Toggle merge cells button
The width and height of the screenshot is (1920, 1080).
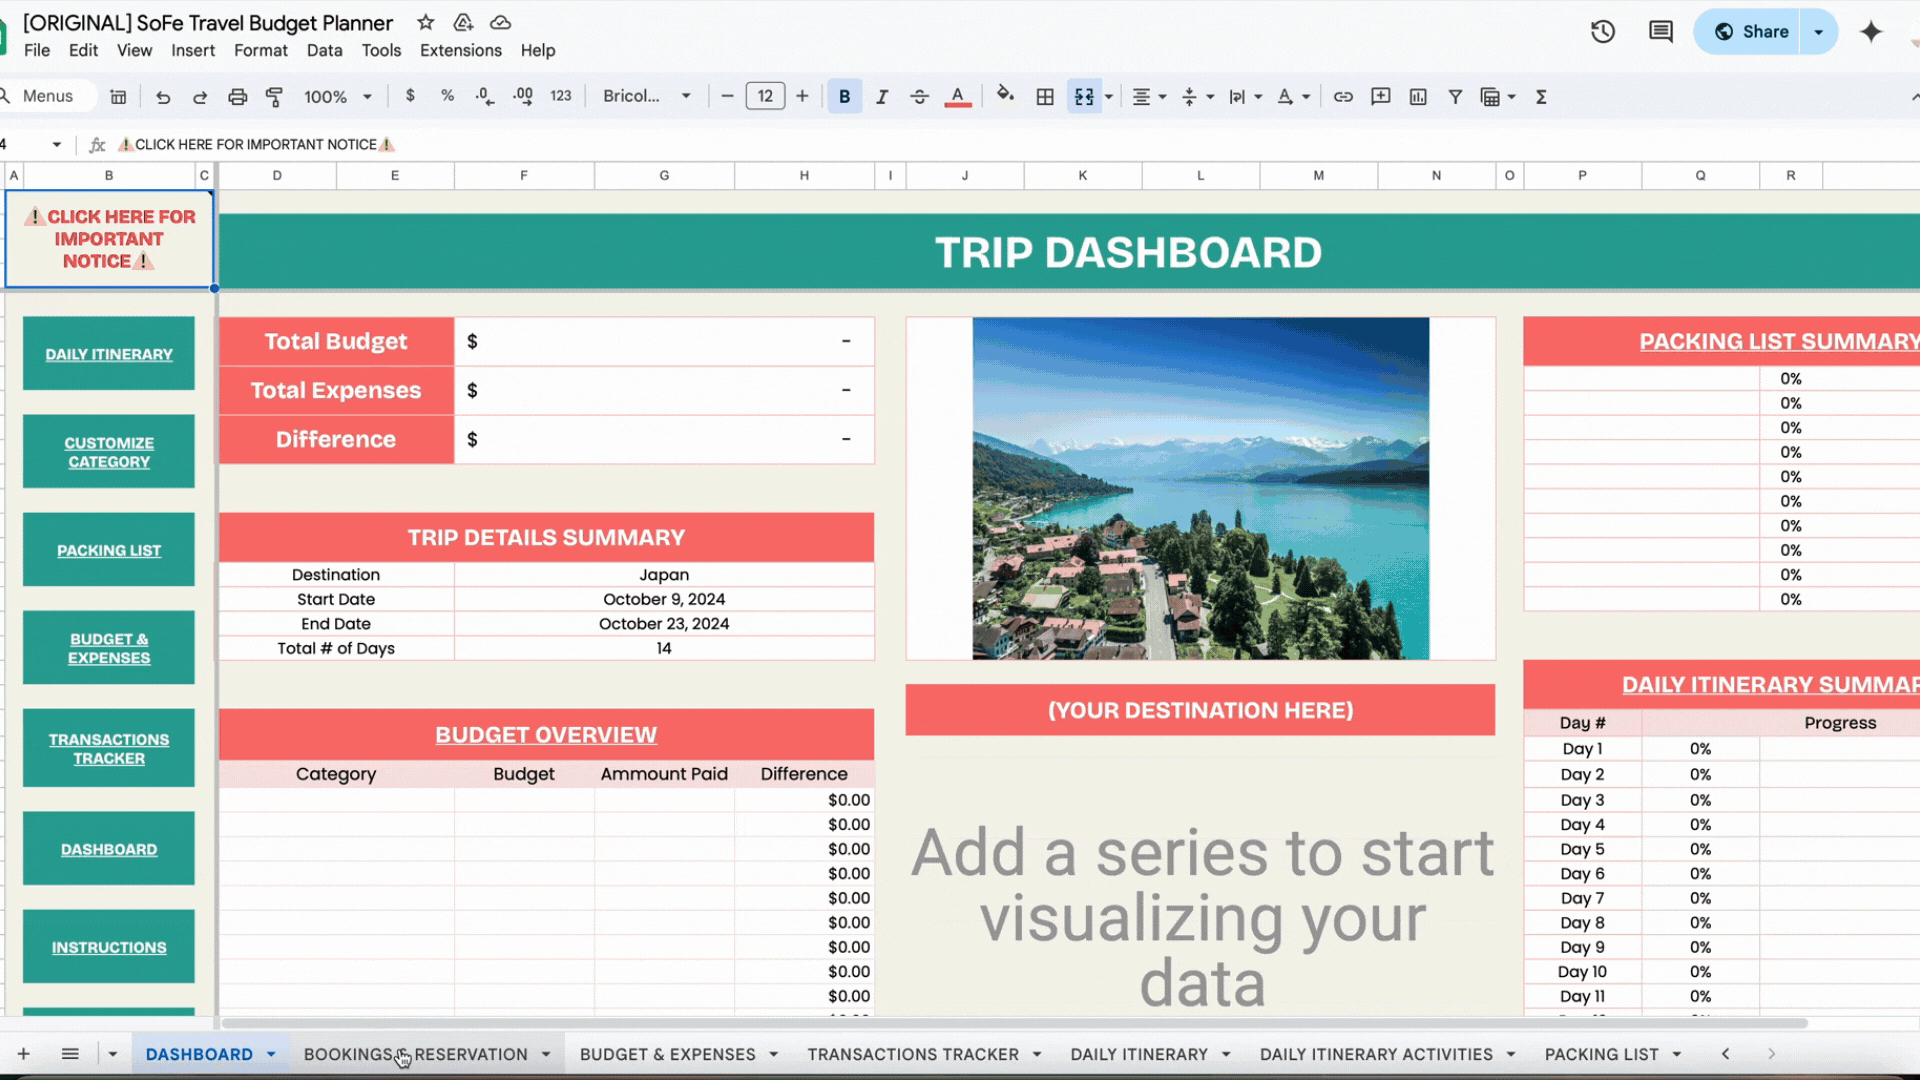(x=1084, y=97)
